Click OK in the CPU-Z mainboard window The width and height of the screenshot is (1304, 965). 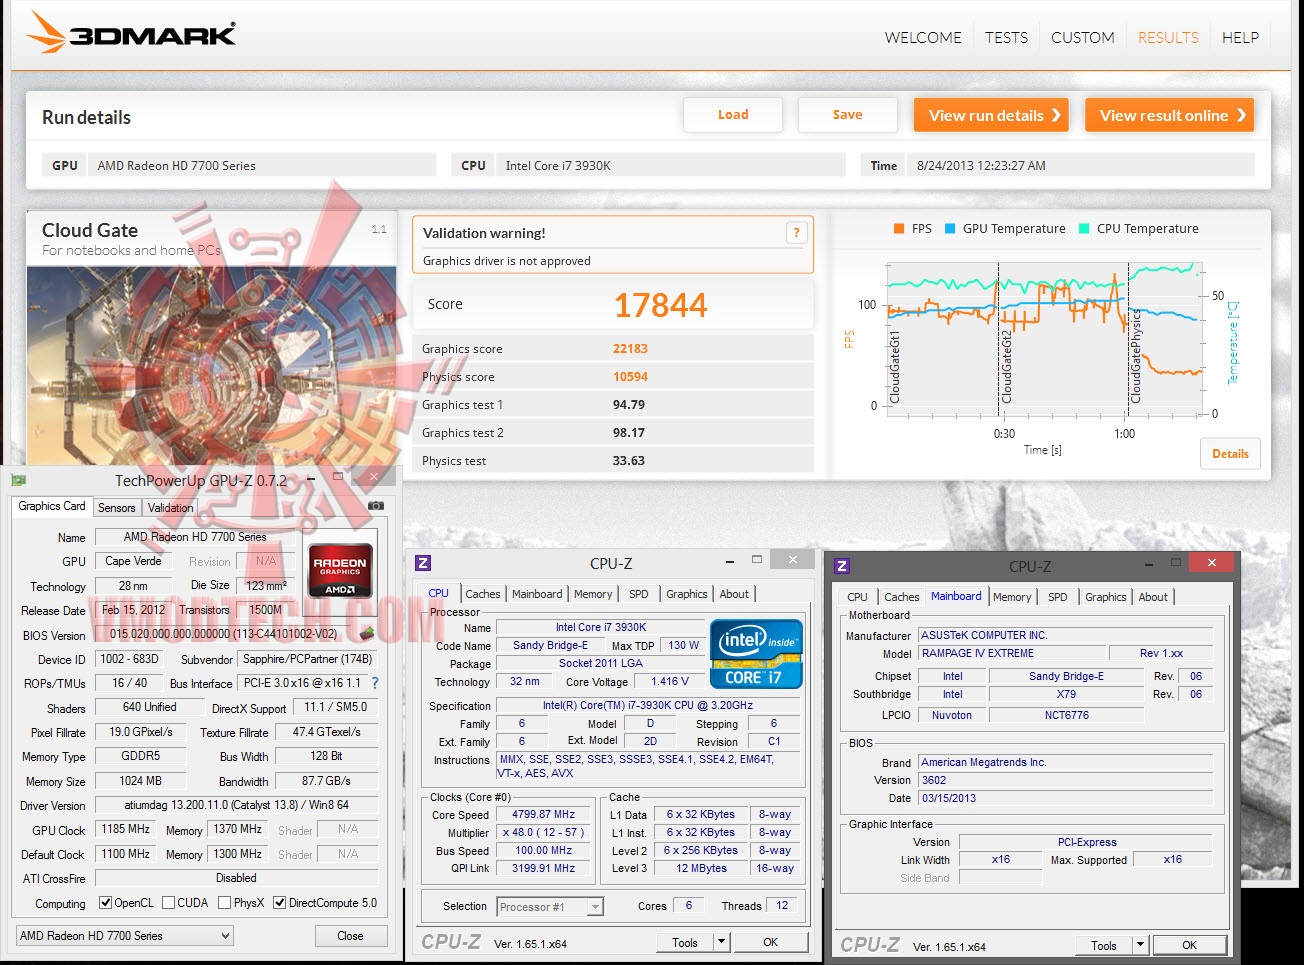point(1189,945)
